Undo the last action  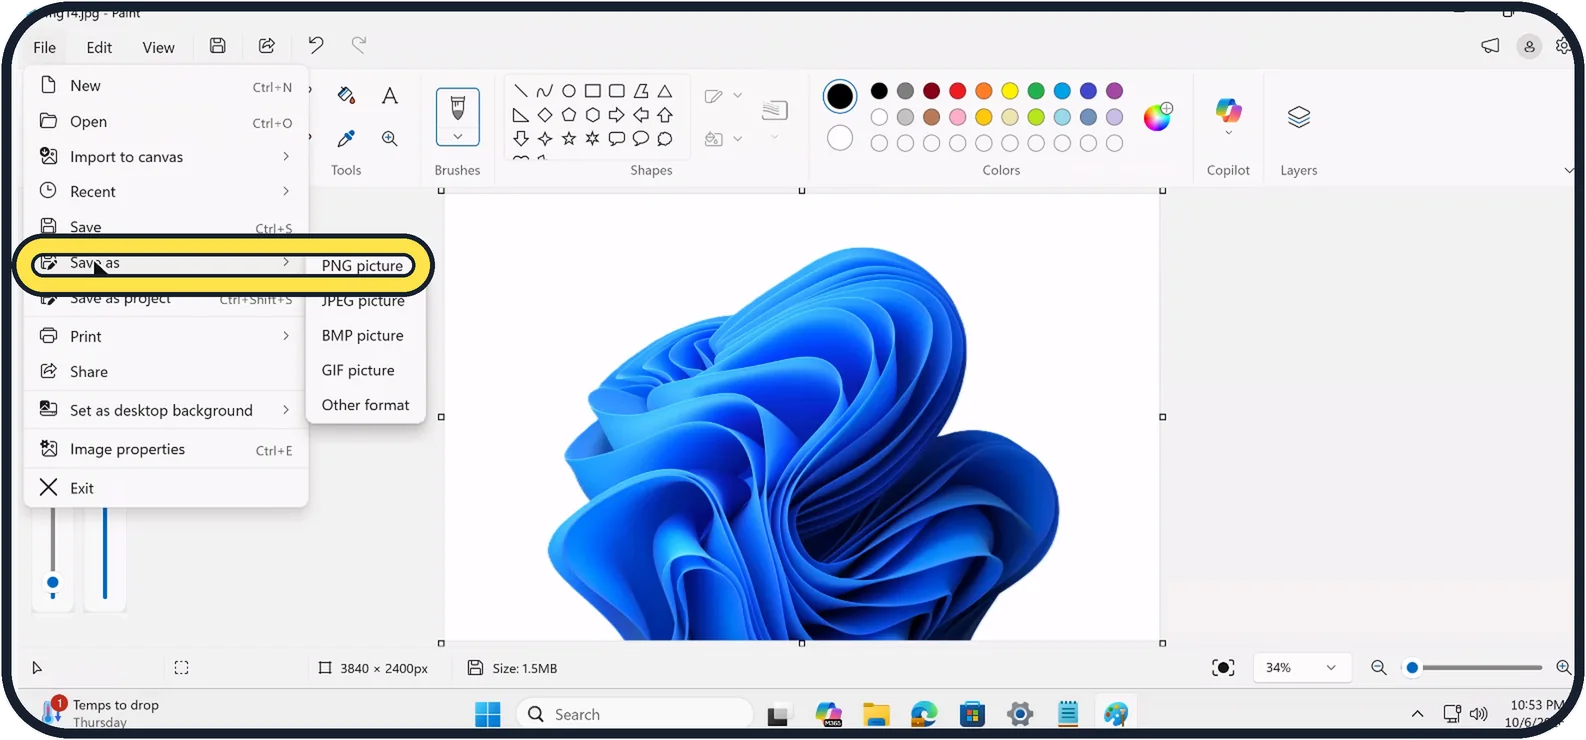click(x=316, y=45)
